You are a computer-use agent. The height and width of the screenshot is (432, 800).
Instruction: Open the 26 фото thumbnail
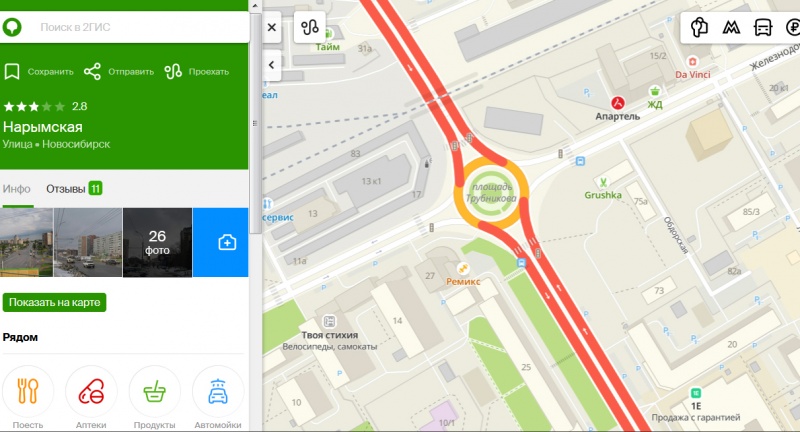coord(157,242)
